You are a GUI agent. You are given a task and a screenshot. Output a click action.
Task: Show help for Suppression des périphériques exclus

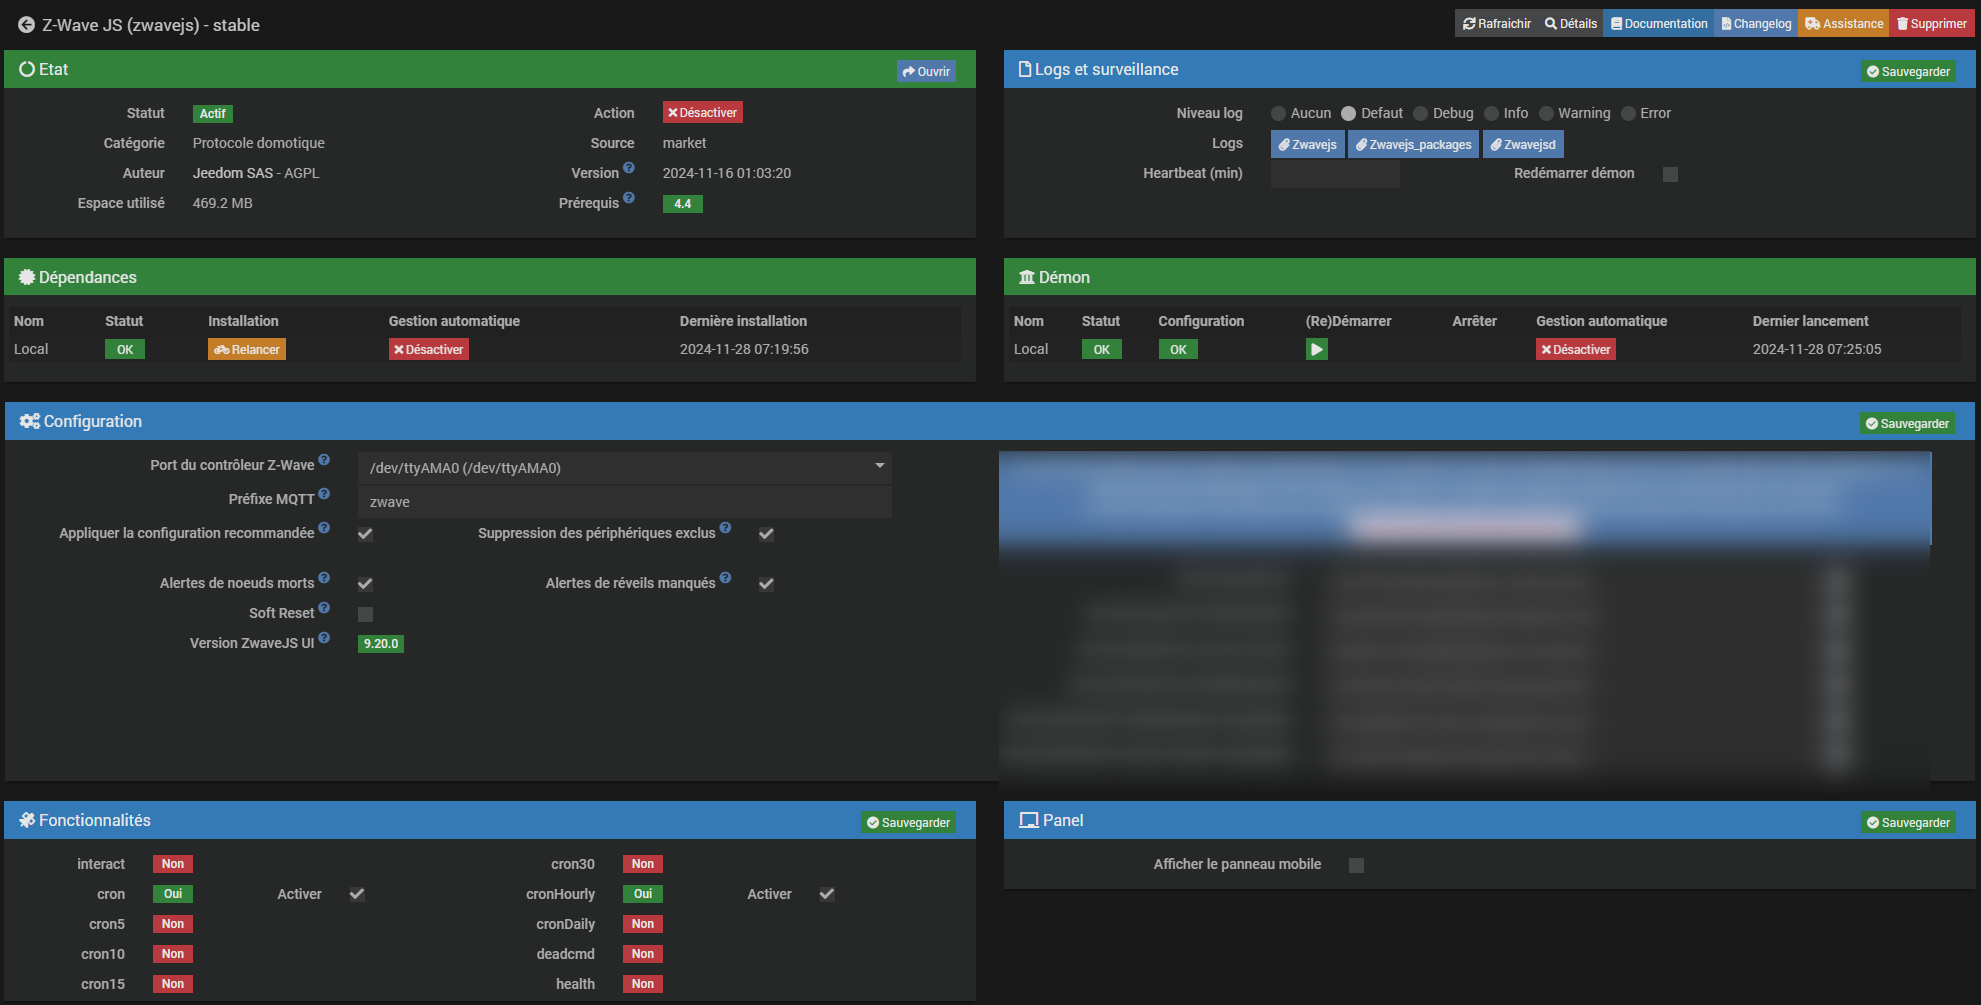click(725, 528)
